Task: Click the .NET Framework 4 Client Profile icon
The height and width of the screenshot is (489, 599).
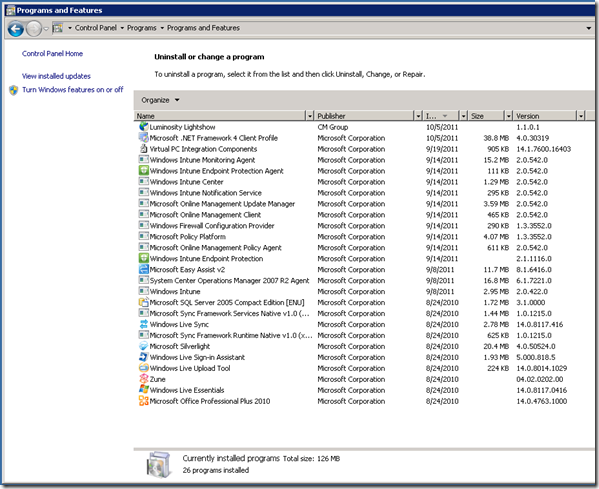Action: click(x=143, y=138)
